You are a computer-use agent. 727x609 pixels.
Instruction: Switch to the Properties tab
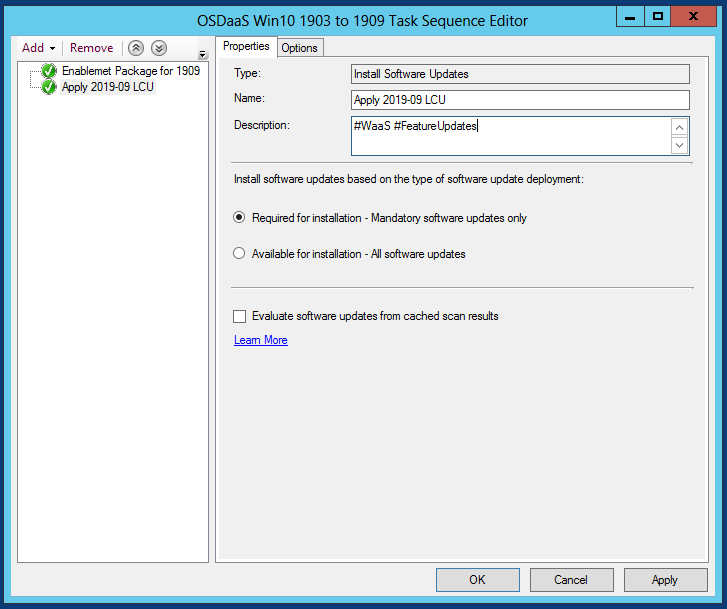[246, 46]
